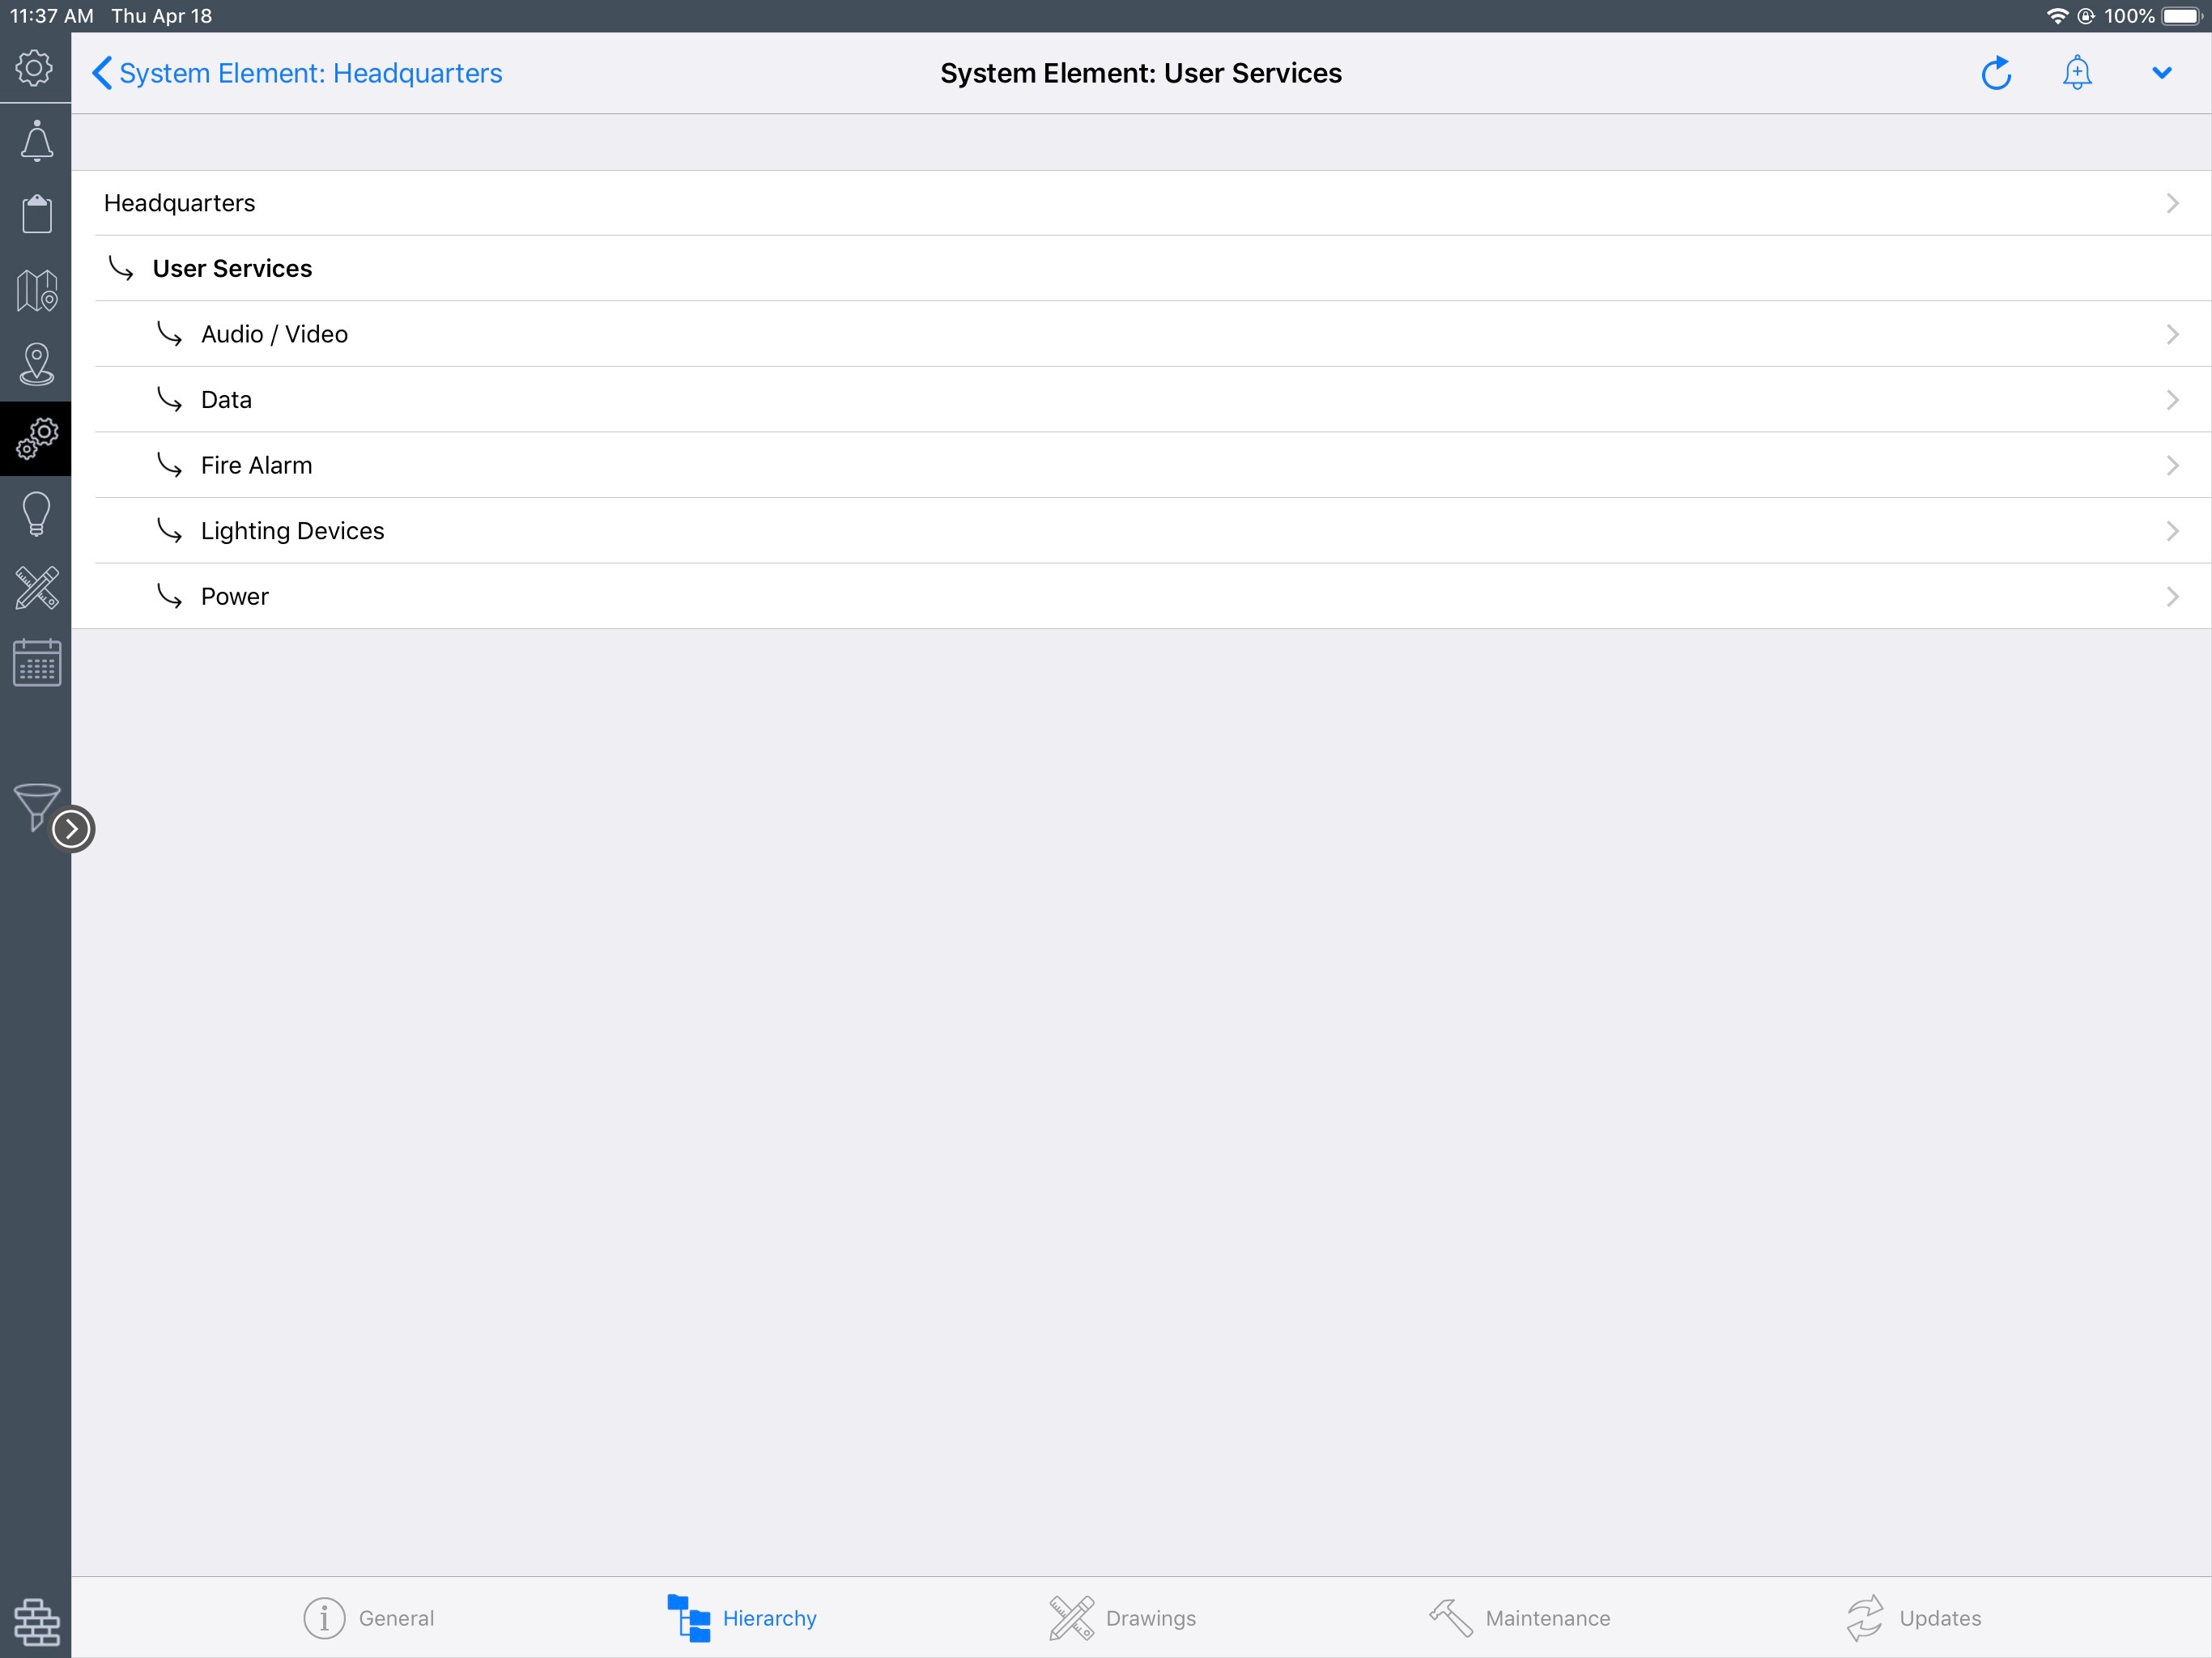The width and height of the screenshot is (2212, 1658).
Task: Open the lightbulb icon in the sidebar
Action: click(x=37, y=514)
